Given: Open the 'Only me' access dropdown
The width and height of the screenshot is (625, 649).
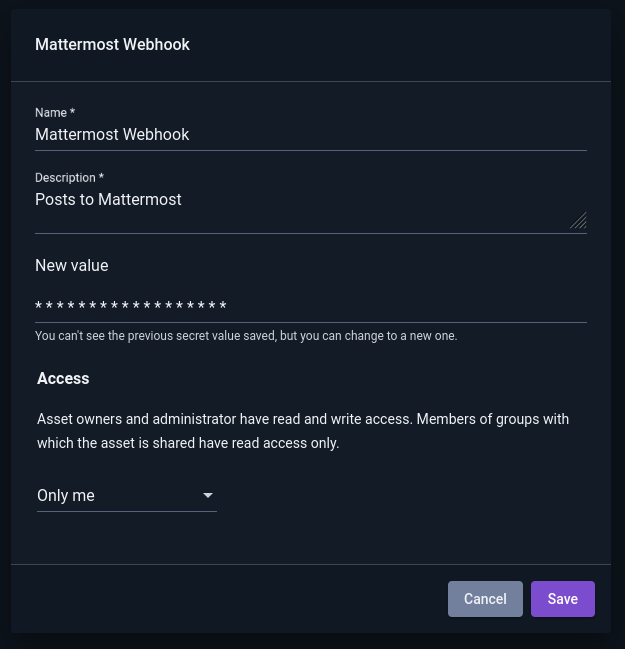Looking at the screenshot, I should [x=127, y=495].
